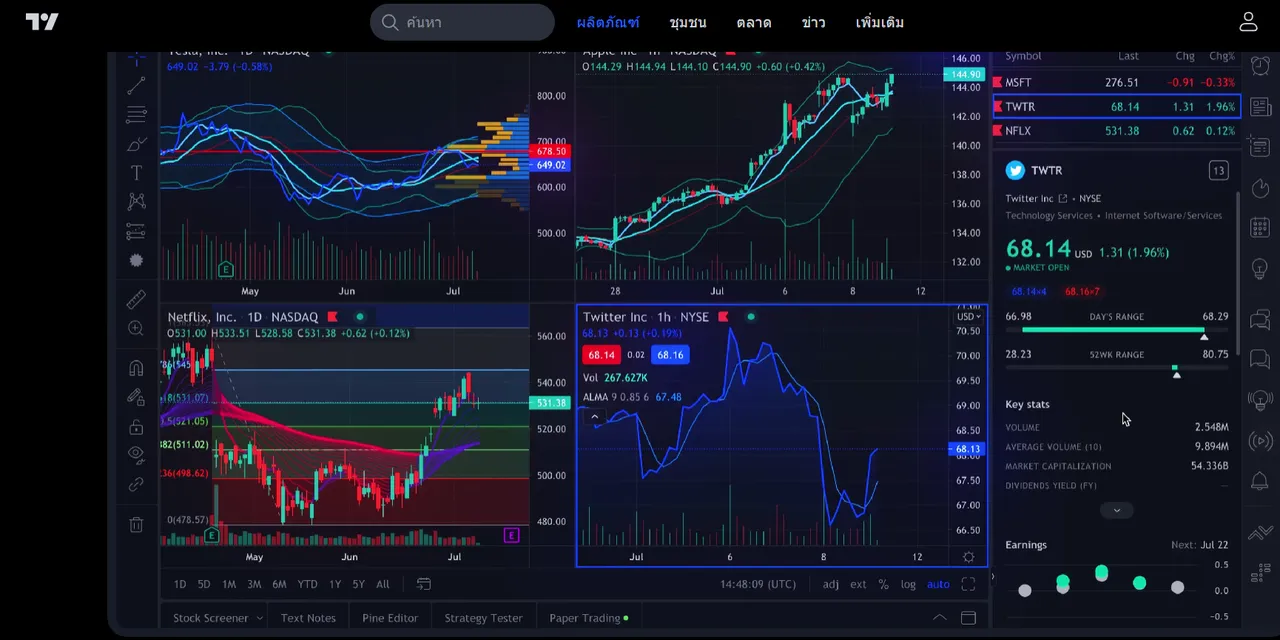Open the Pine Editor tab
The height and width of the screenshot is (640, 1280).
(x=390, y=618)
